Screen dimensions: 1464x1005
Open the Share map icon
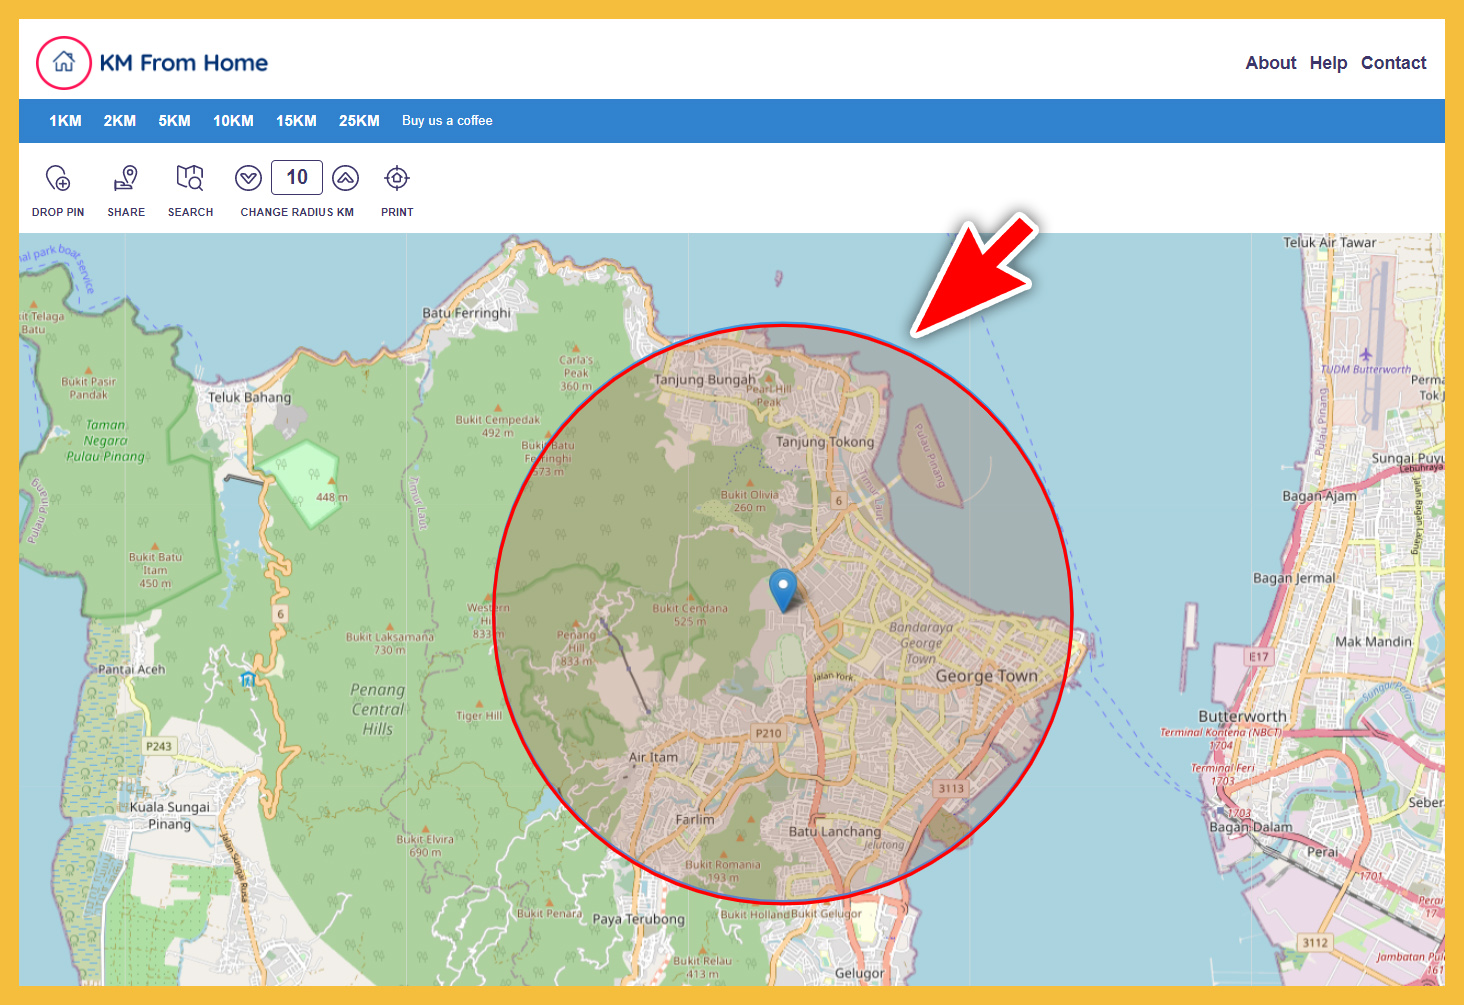(x=126, y=179)
